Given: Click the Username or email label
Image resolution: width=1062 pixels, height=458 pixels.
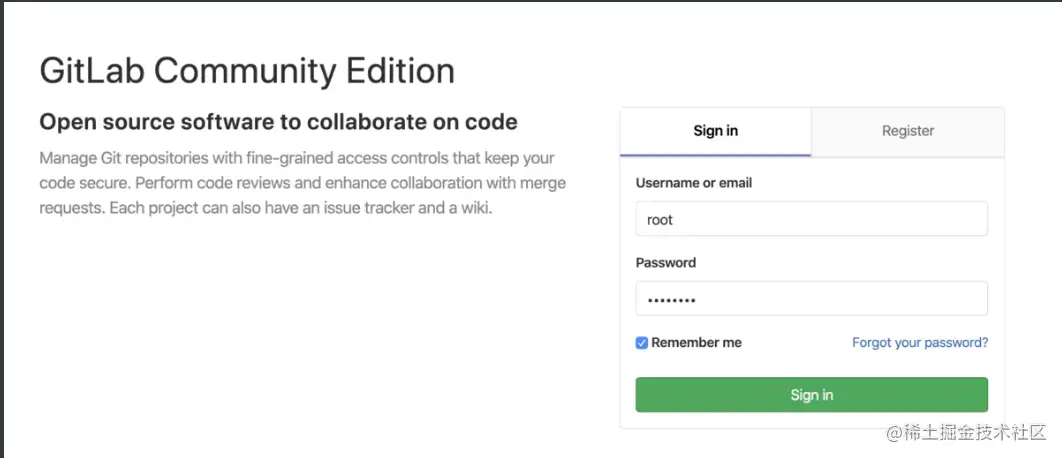Looking at the screenshot, I should pos(693,183).
